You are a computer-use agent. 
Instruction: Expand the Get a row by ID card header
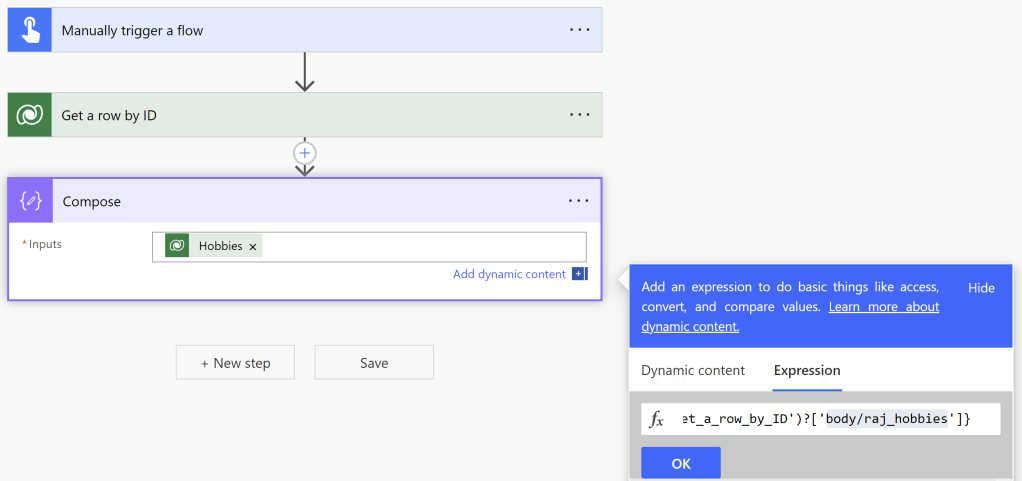pos(300,115)
